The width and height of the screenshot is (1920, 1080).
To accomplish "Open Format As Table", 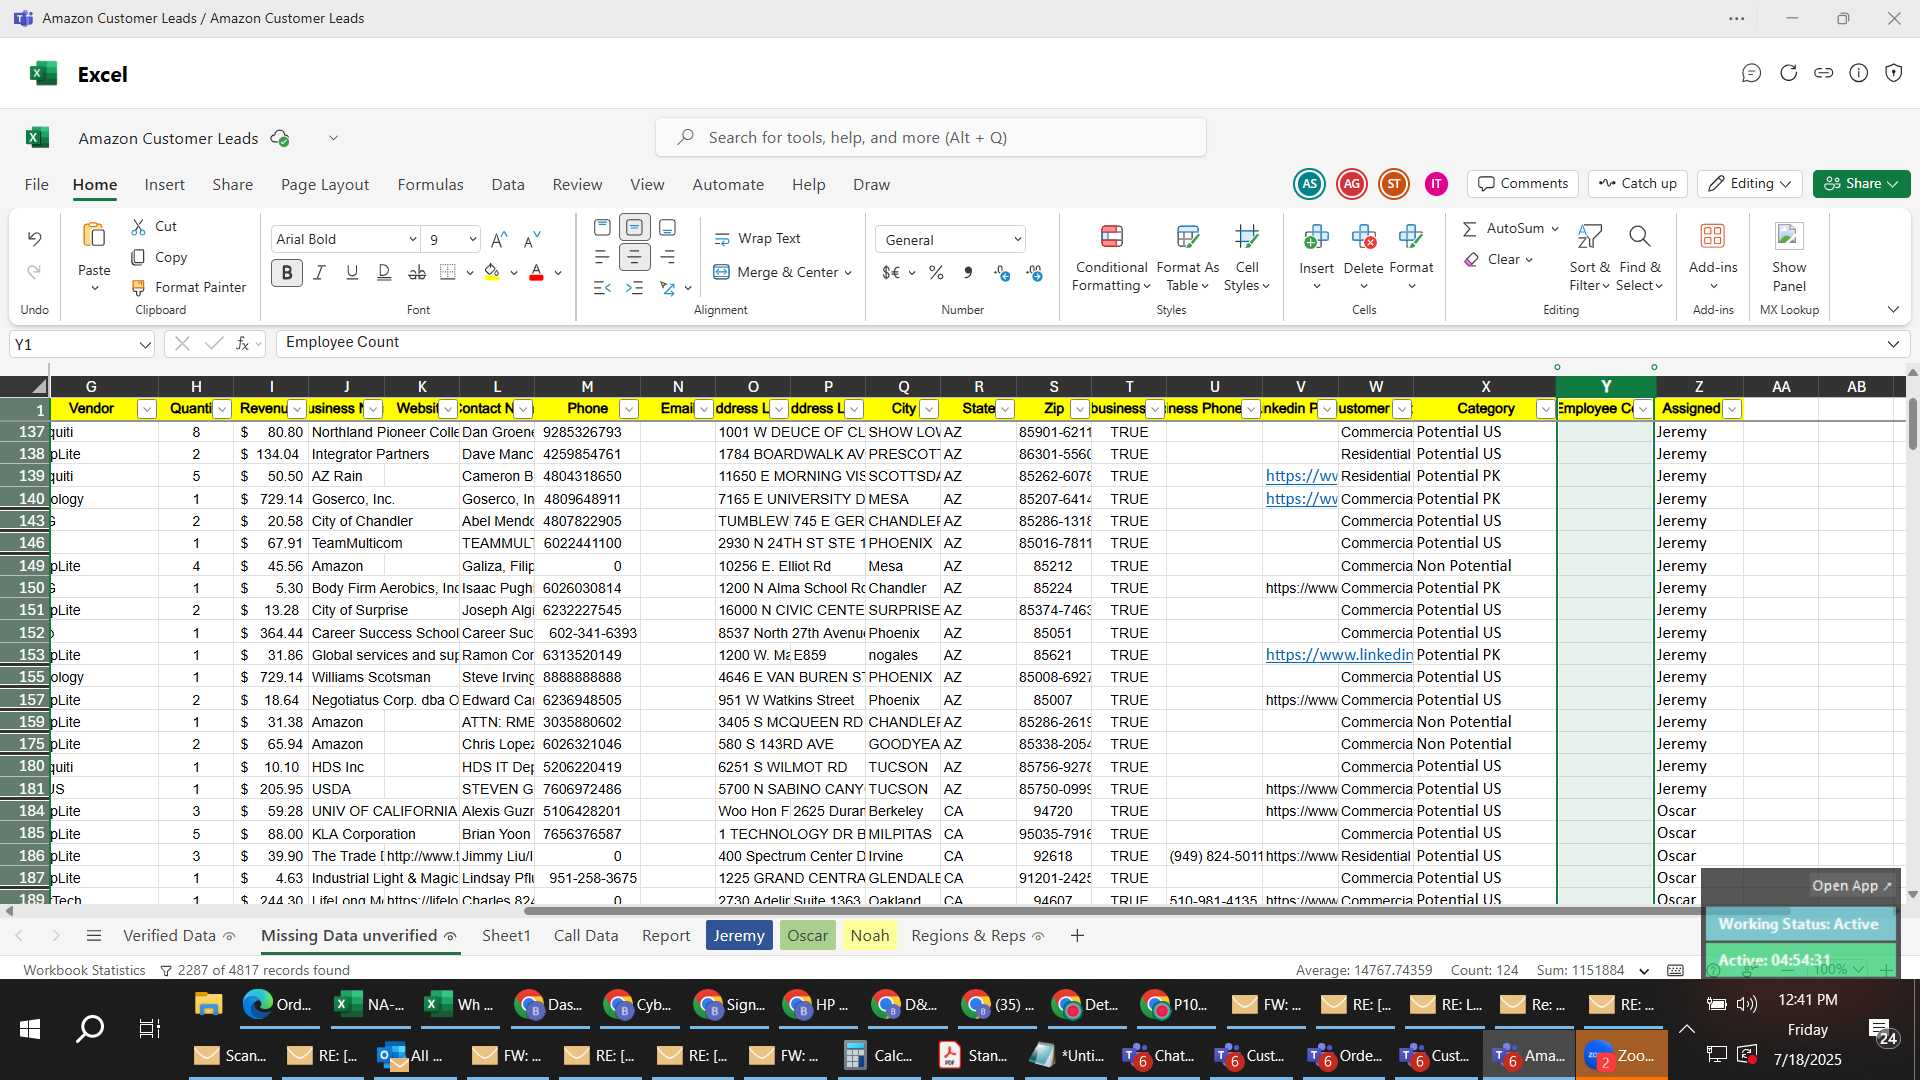I will tap(1187, 257).
